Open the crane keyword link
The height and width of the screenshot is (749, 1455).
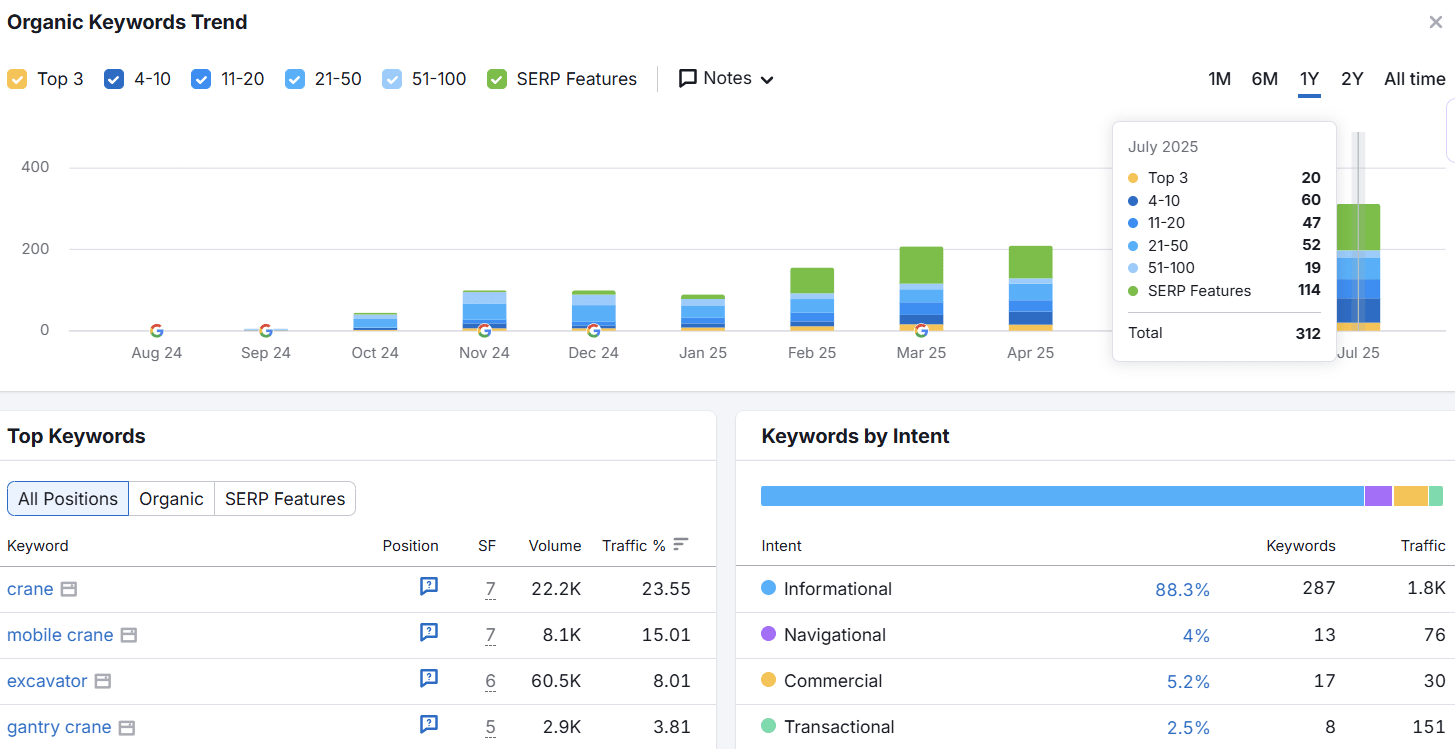pyautogui.click(x=30, y=589)
